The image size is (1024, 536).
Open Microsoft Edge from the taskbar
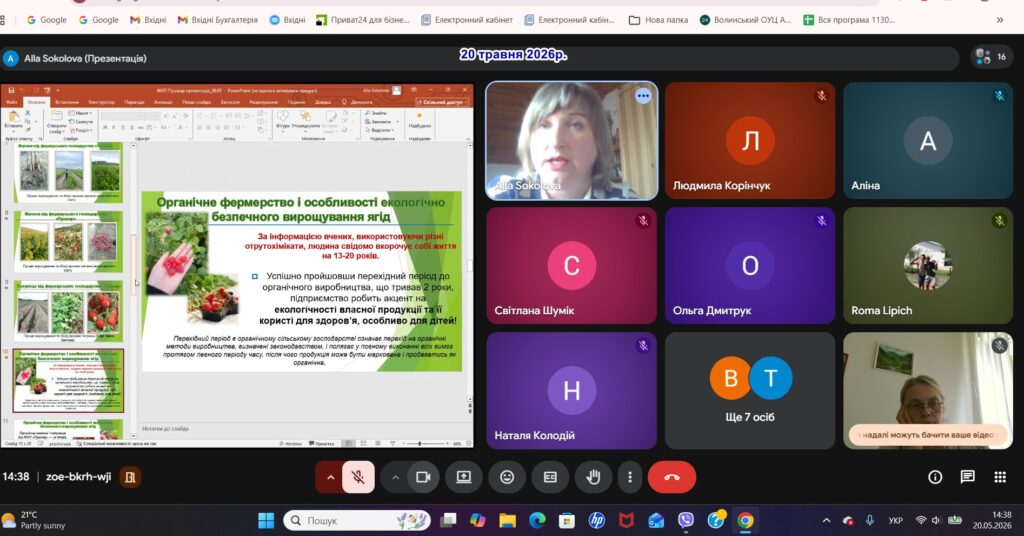(537, 520)
